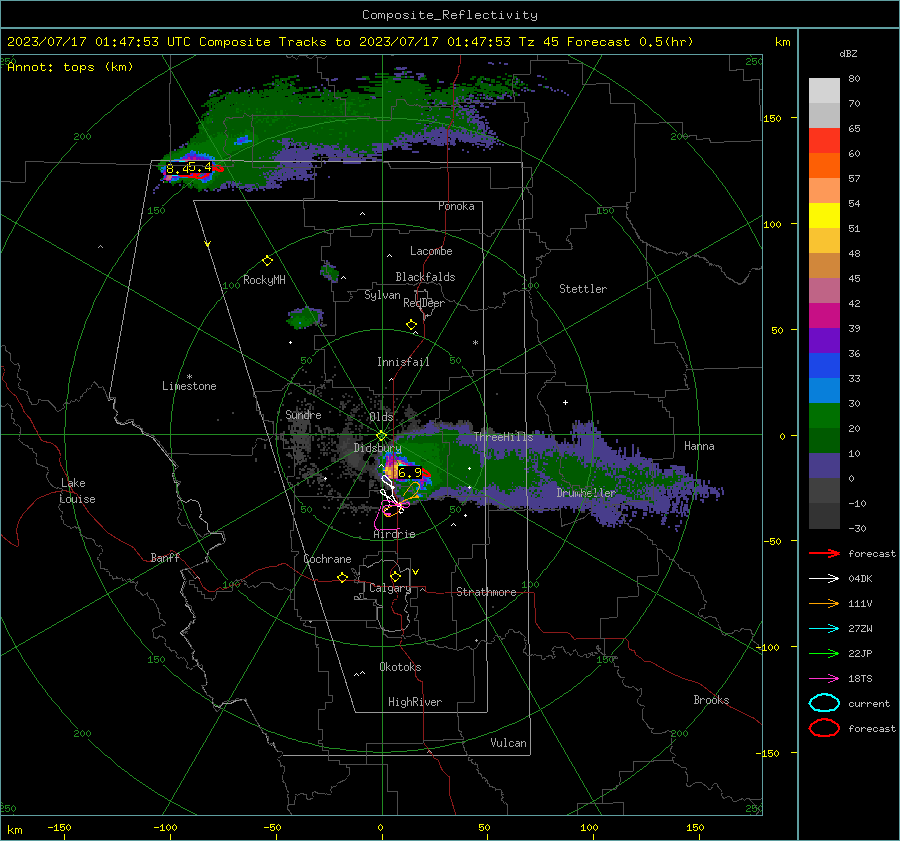Image resolution: width=900 pixels, height=841 pixels.
Task: Click the Lacombe city label
Action: point(431,251)
